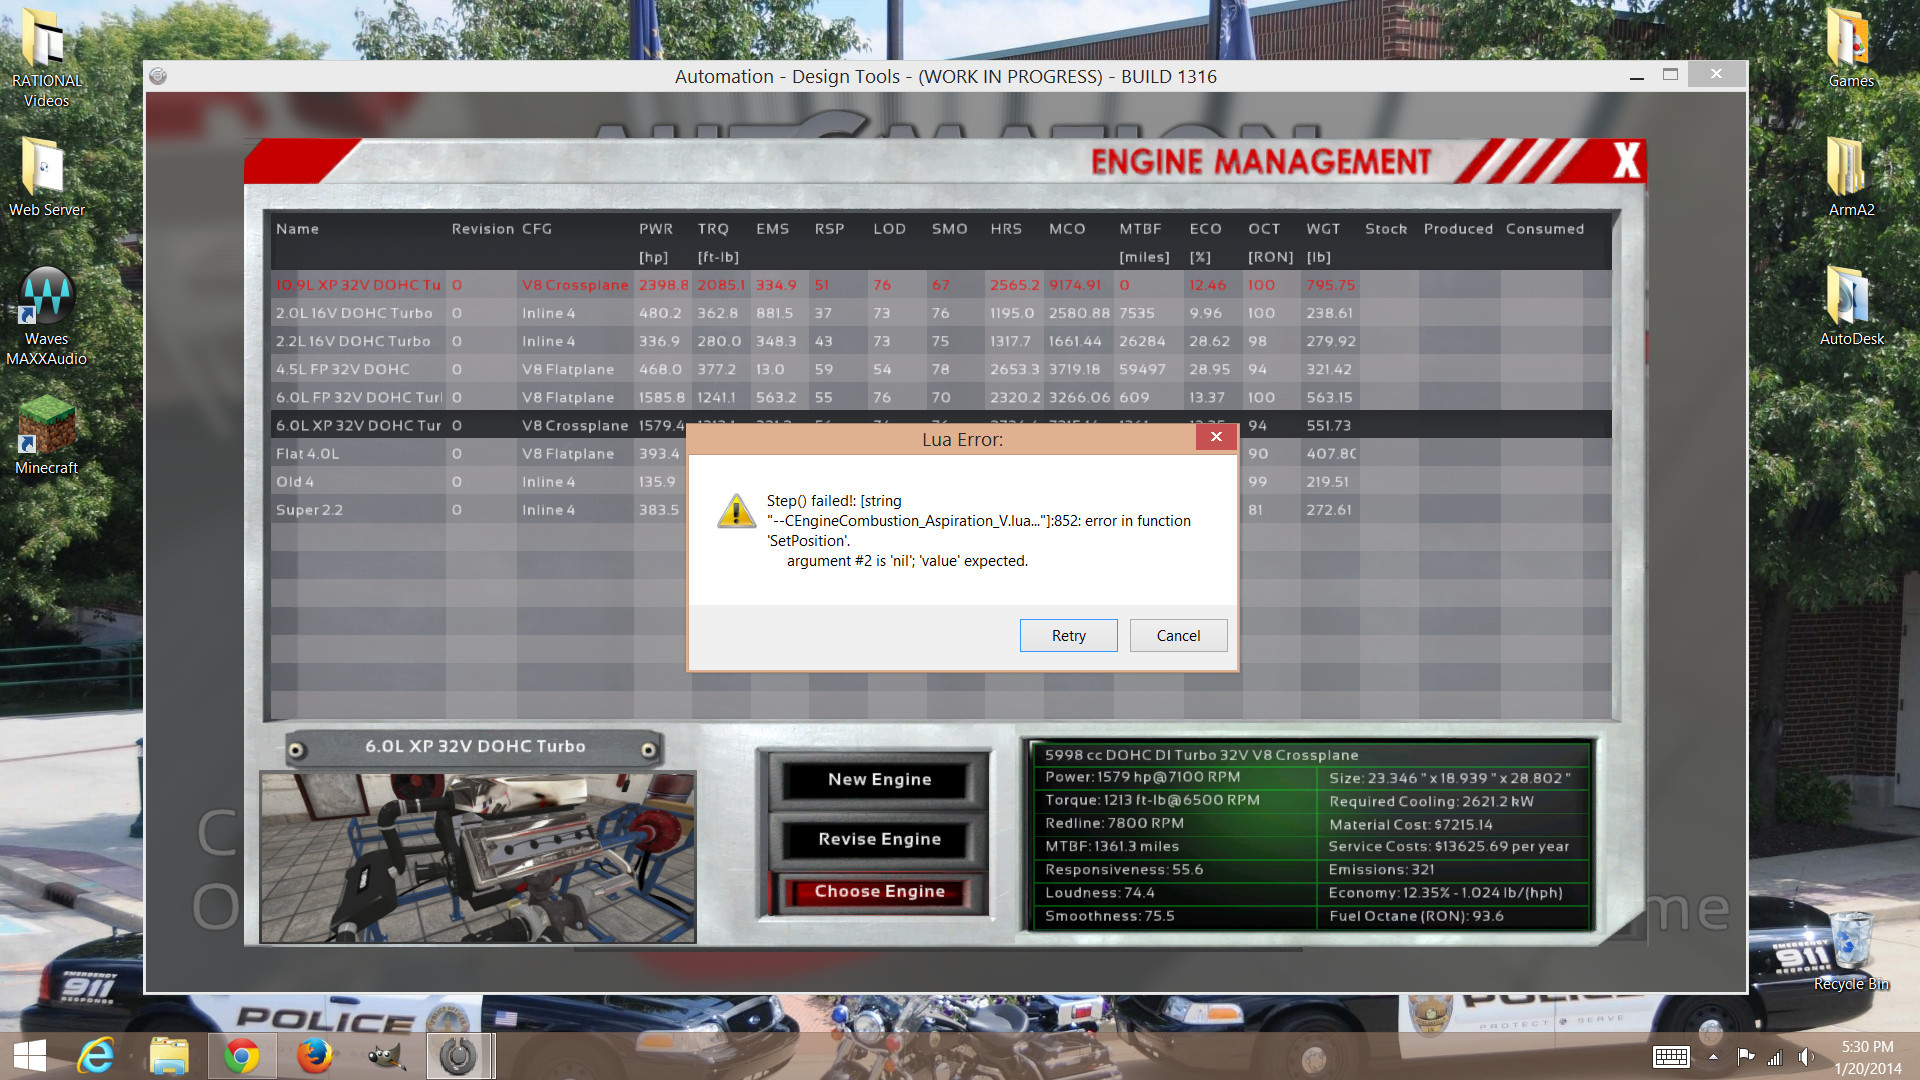Click Cancel in the Lua Error dialog

tap(1178, 636)
